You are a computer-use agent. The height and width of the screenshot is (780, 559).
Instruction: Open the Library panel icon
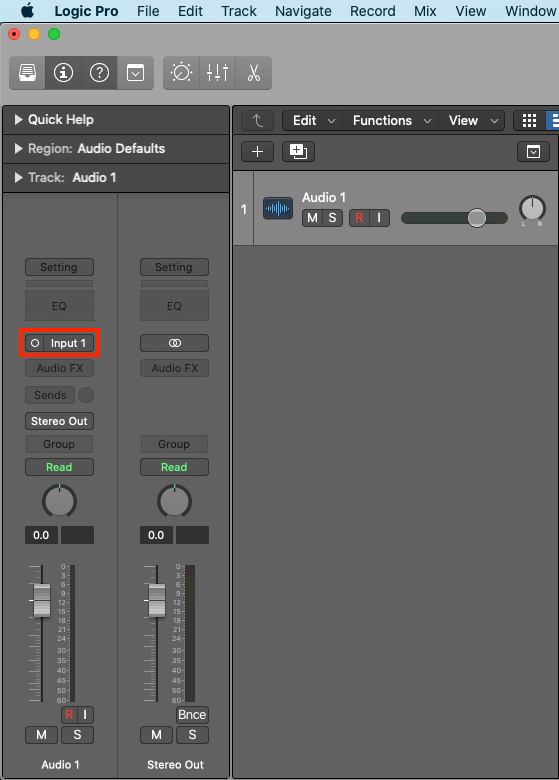[x=27, y=73]
